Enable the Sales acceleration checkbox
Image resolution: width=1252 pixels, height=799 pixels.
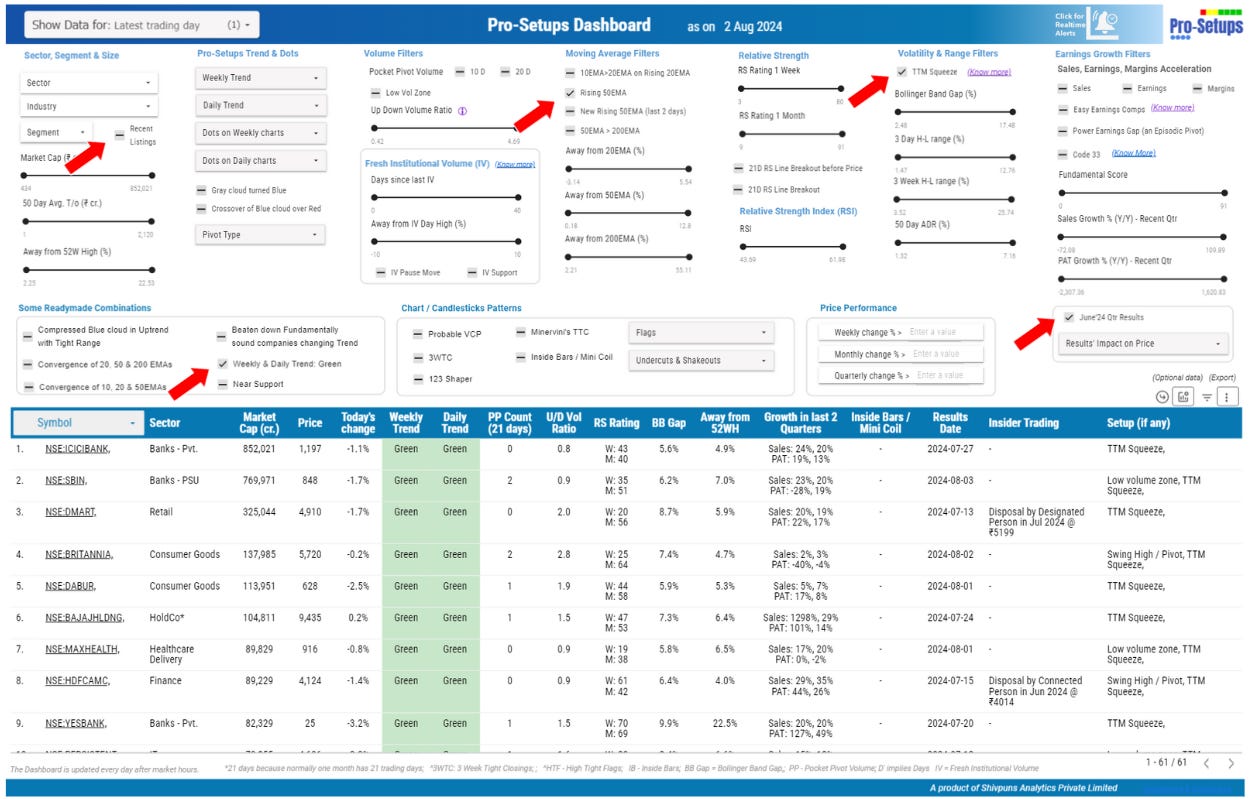1064,89
